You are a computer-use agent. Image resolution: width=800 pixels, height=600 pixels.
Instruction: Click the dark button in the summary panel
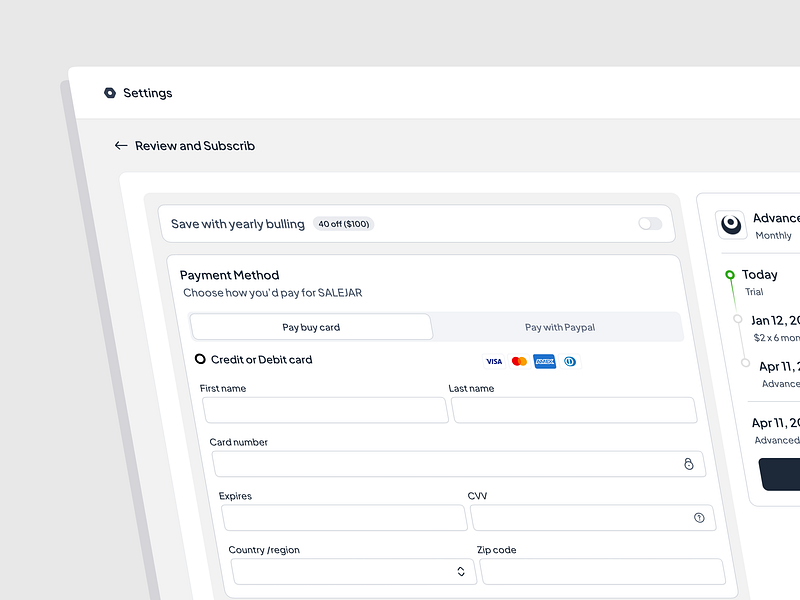click(x=780, y=474)
